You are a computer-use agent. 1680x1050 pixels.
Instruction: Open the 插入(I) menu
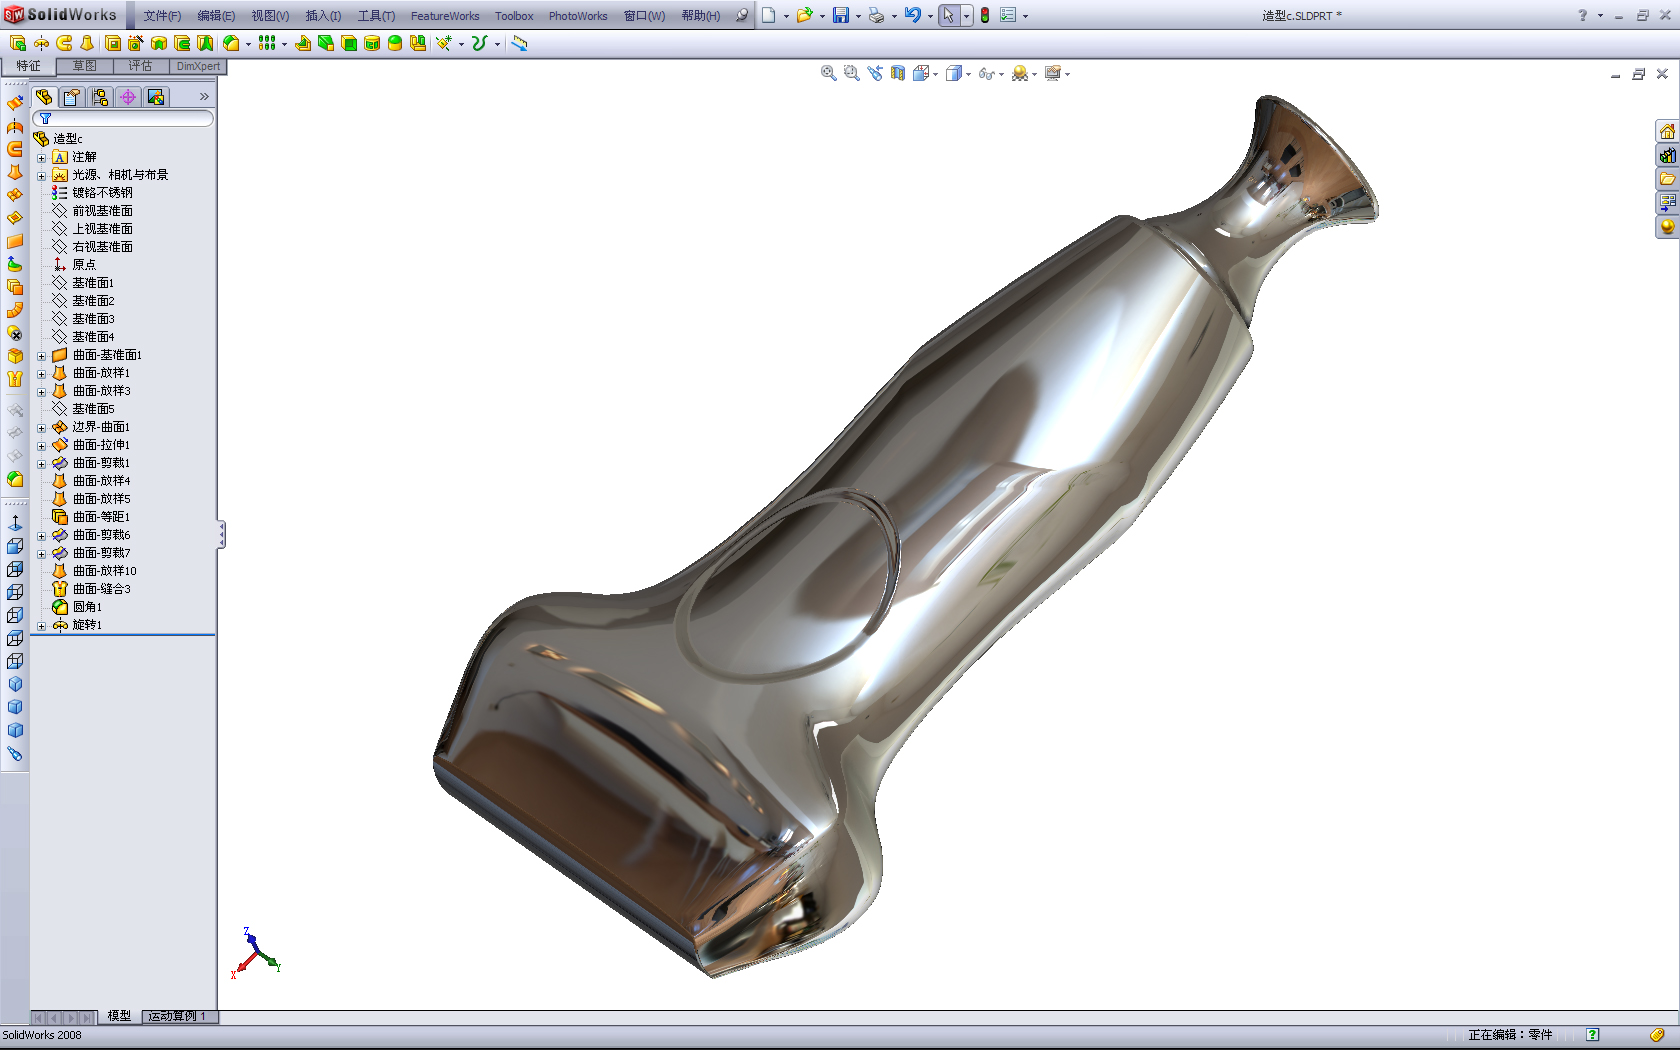tap(323, 16)
